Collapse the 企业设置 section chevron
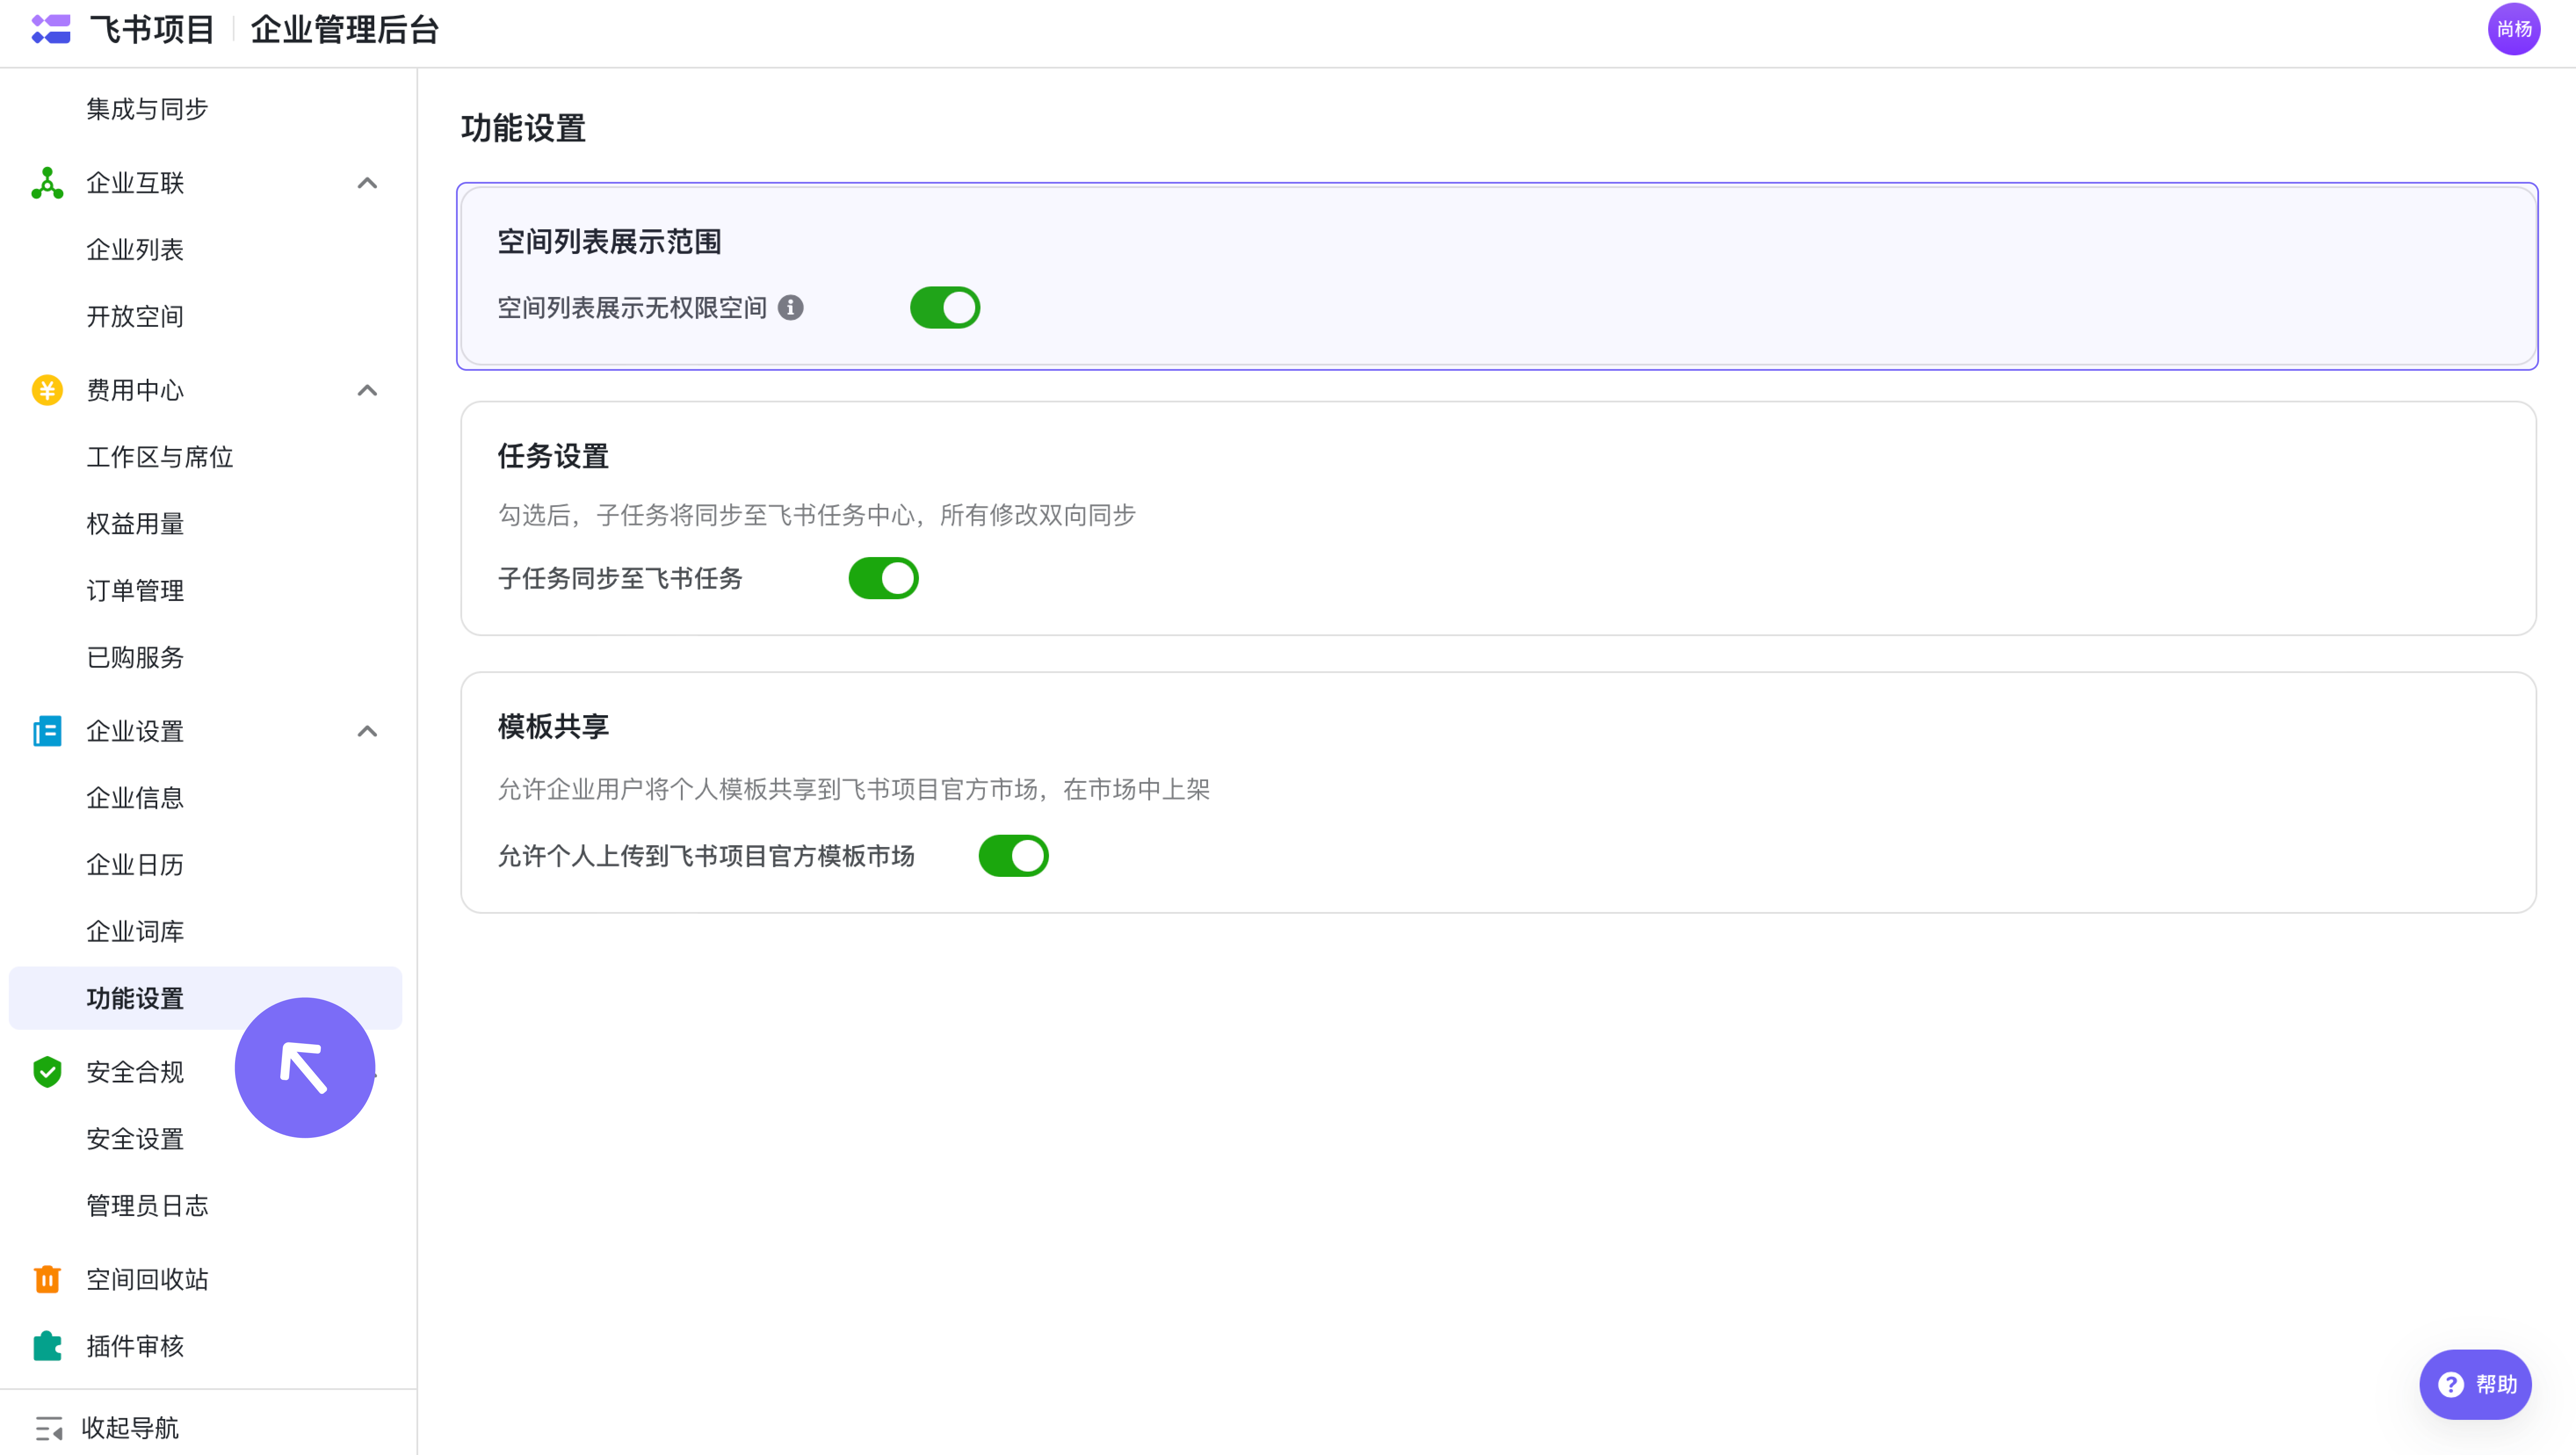This screenshot has height=1455, width=2576. (367, 731)
